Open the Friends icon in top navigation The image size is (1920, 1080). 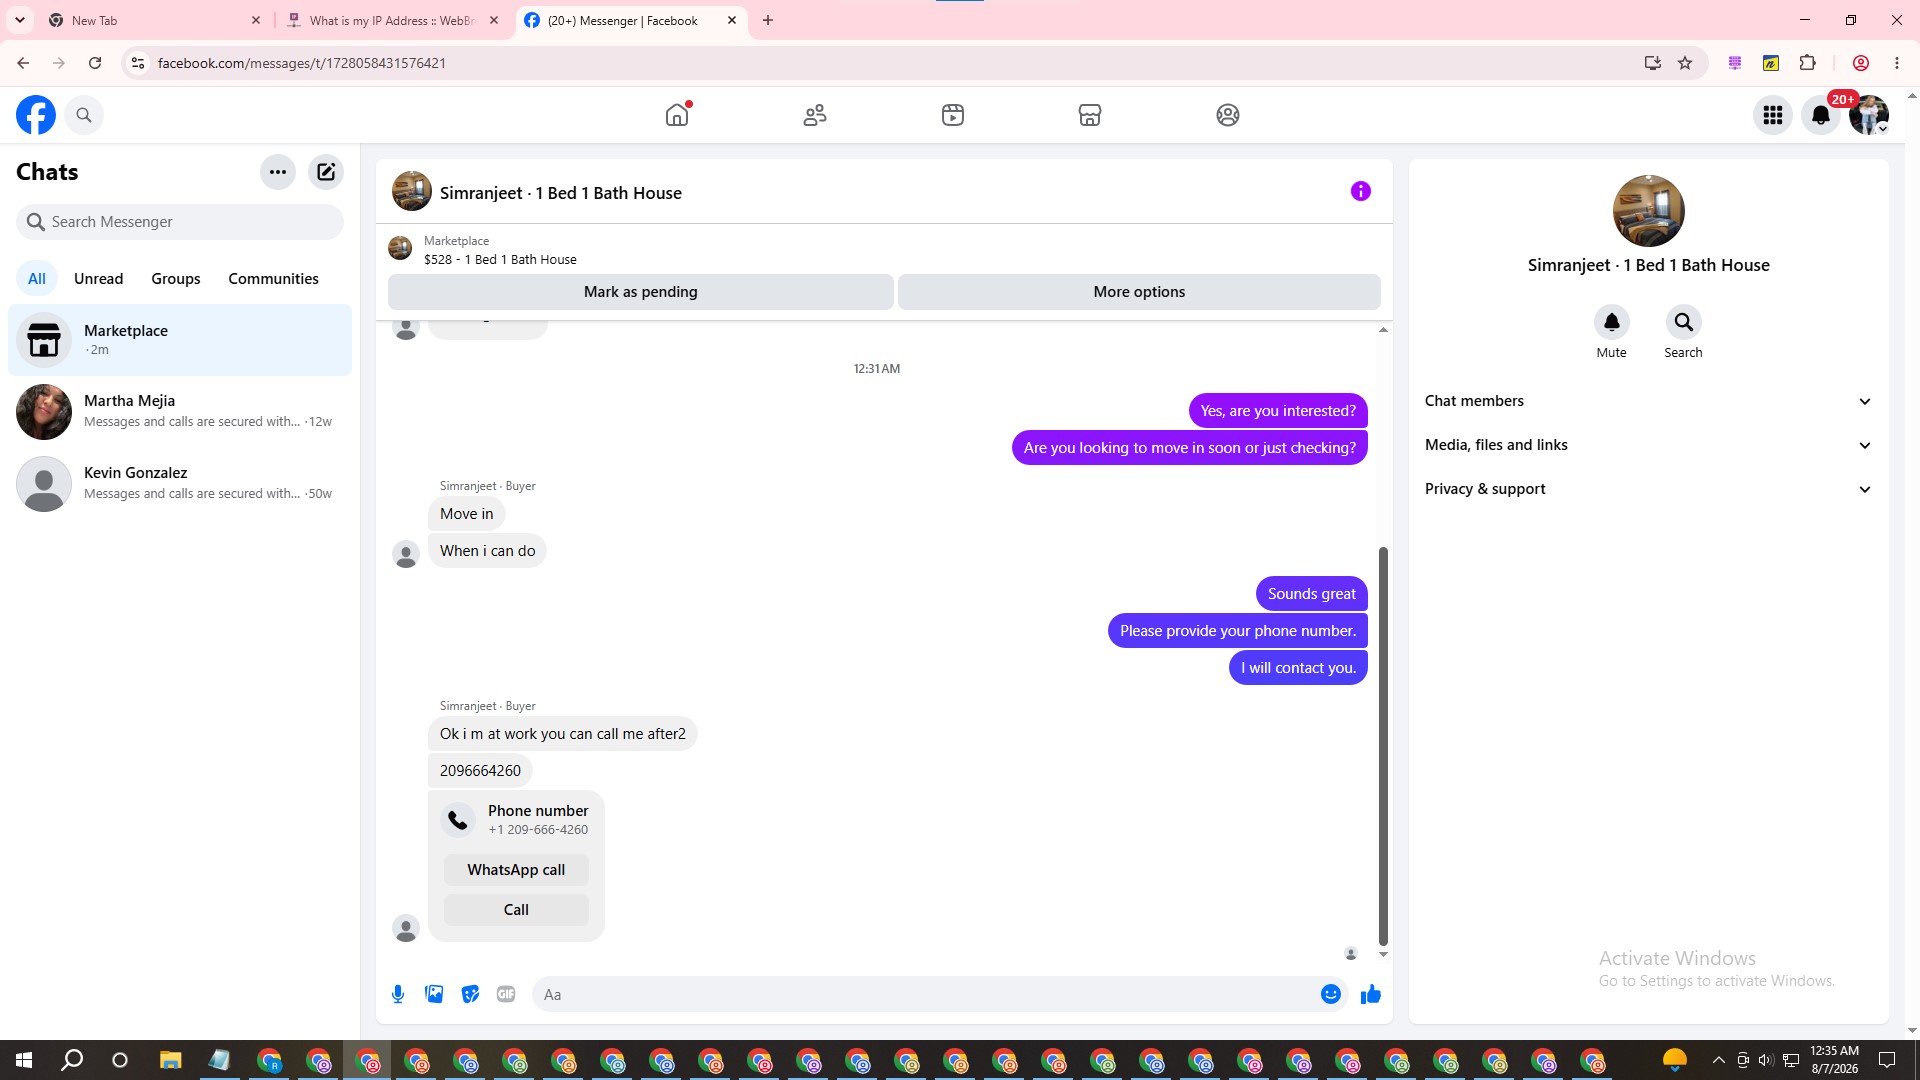815,115
